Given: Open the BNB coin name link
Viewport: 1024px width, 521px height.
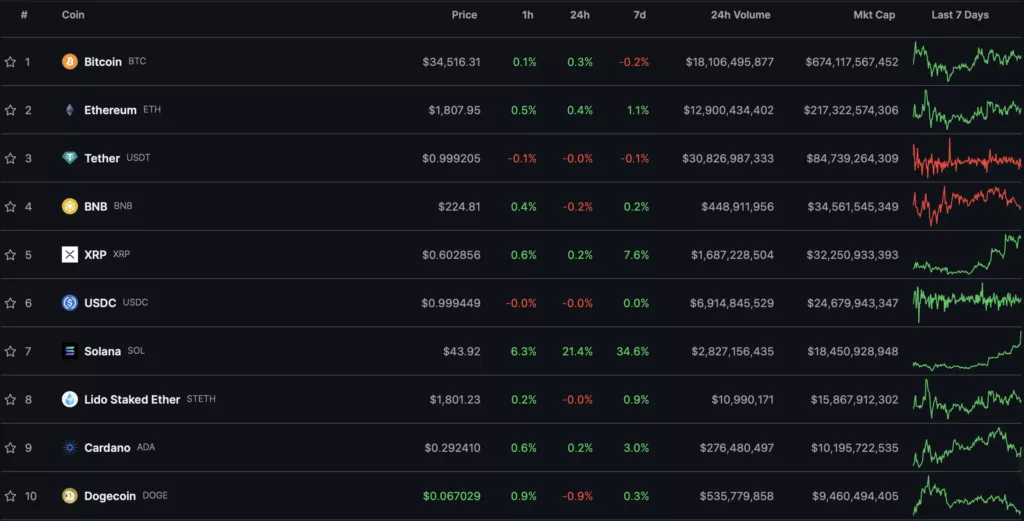Looking at the screenshot, I should [95, 206].
